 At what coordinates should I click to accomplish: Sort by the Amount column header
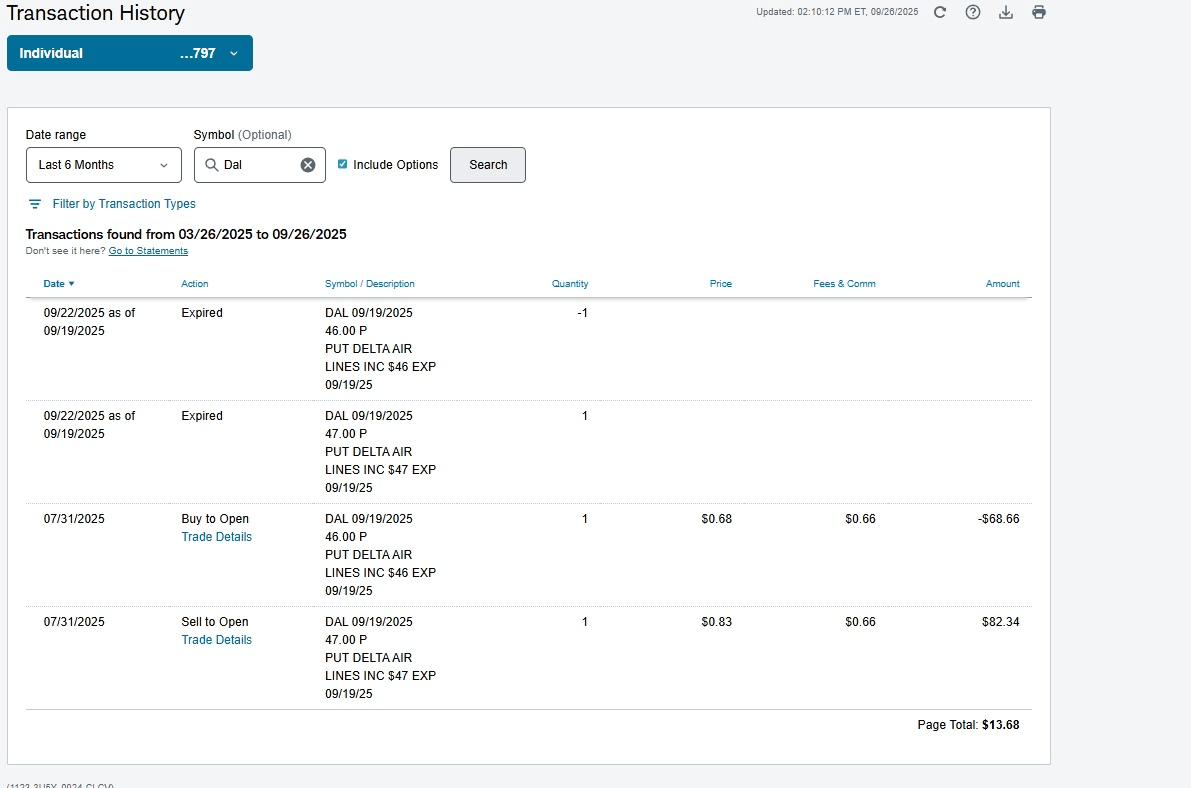1002,284
